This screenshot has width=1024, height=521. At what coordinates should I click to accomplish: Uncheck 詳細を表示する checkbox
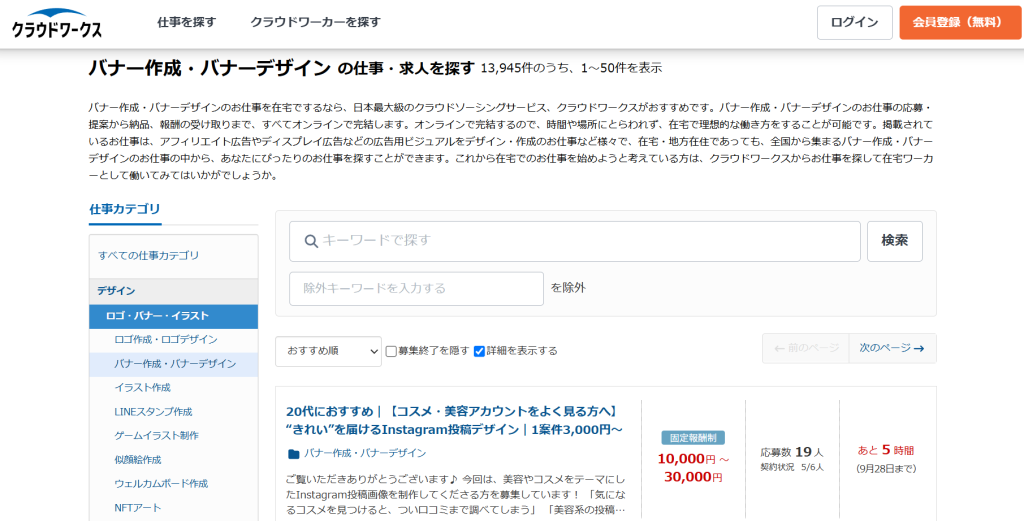click(479, 351)
